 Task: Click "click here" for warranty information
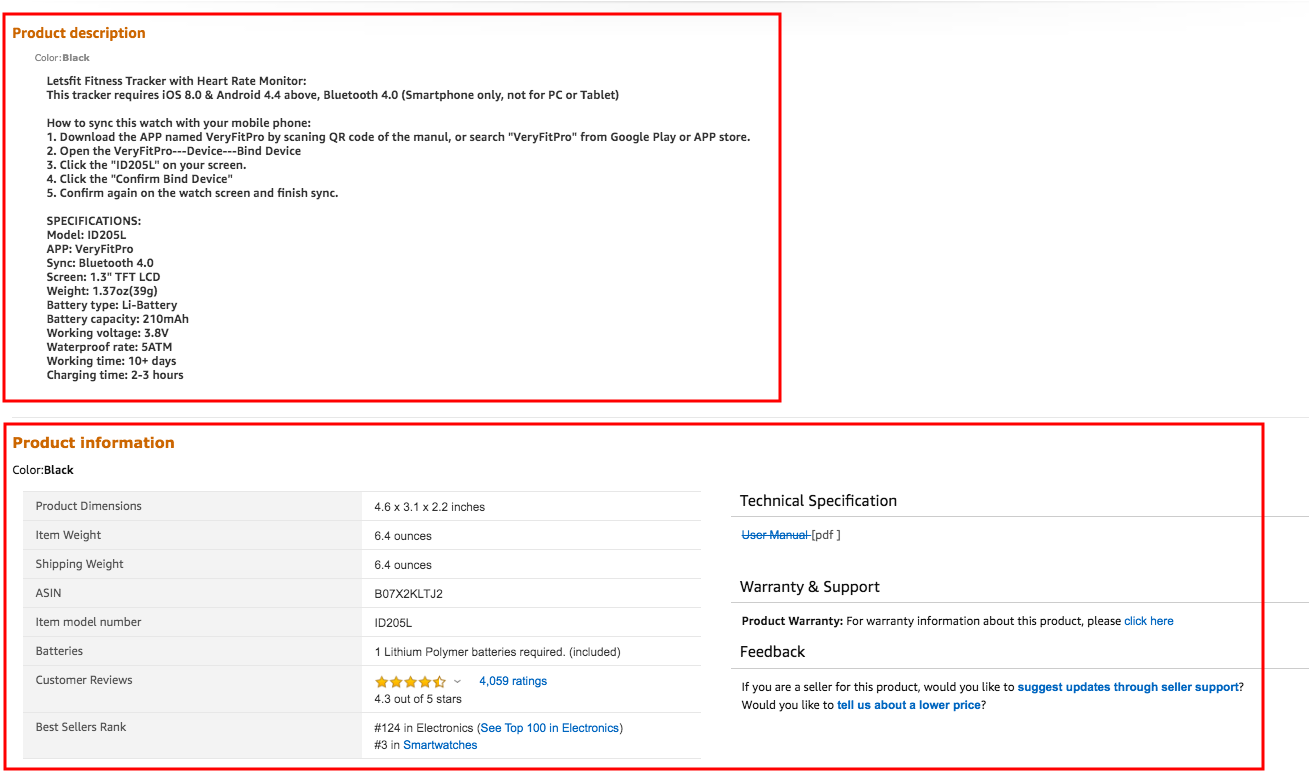1148,620
